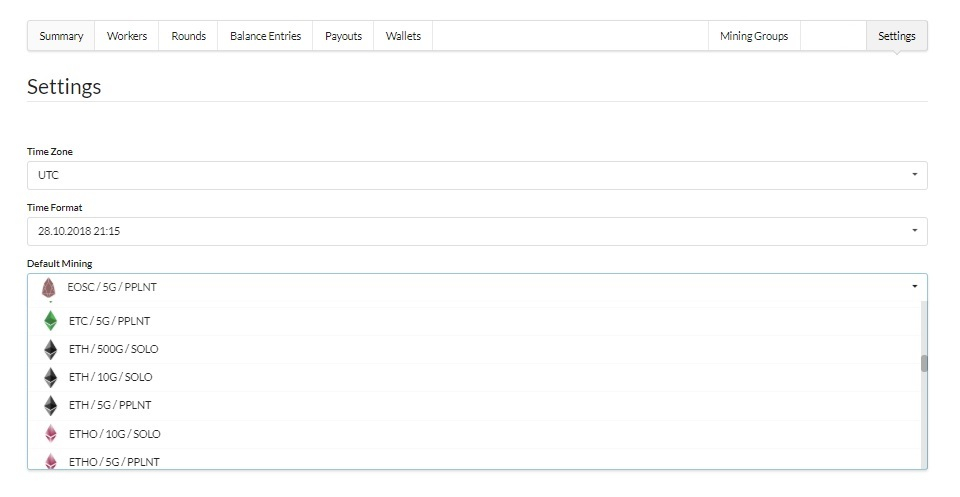Click the Time Zone label
The image size is (960, 497).
pos(50,152)
